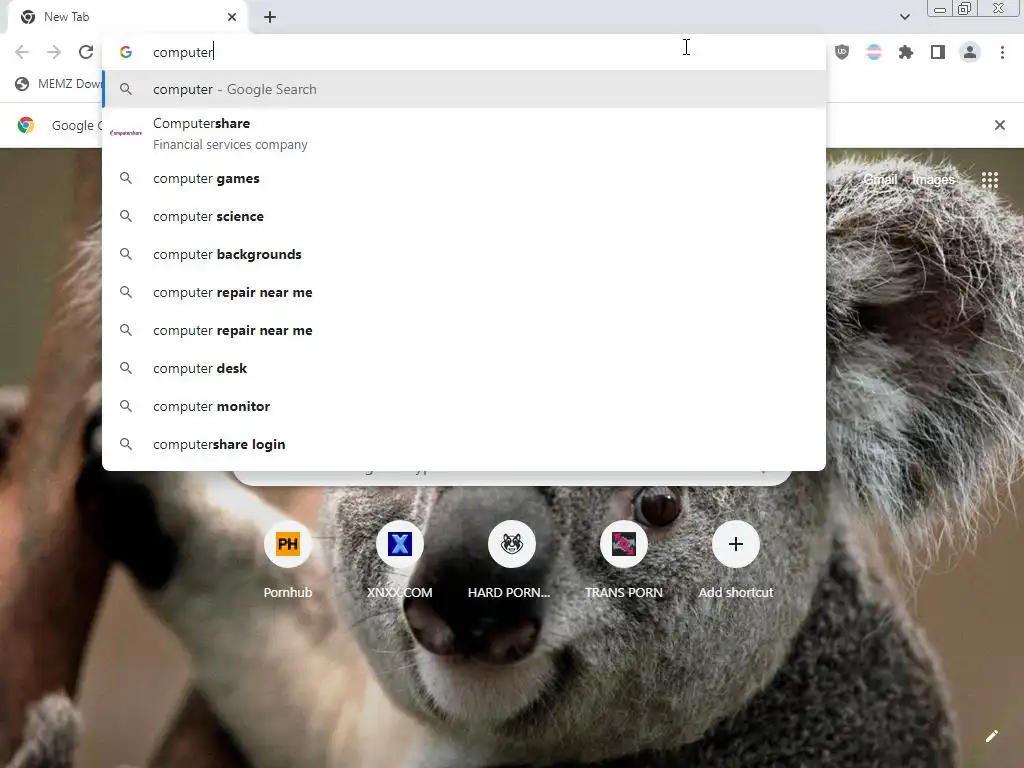The image size is (1024, 768).
Task: Open Chrome's three-dot menu
Action: (1002, 52)
